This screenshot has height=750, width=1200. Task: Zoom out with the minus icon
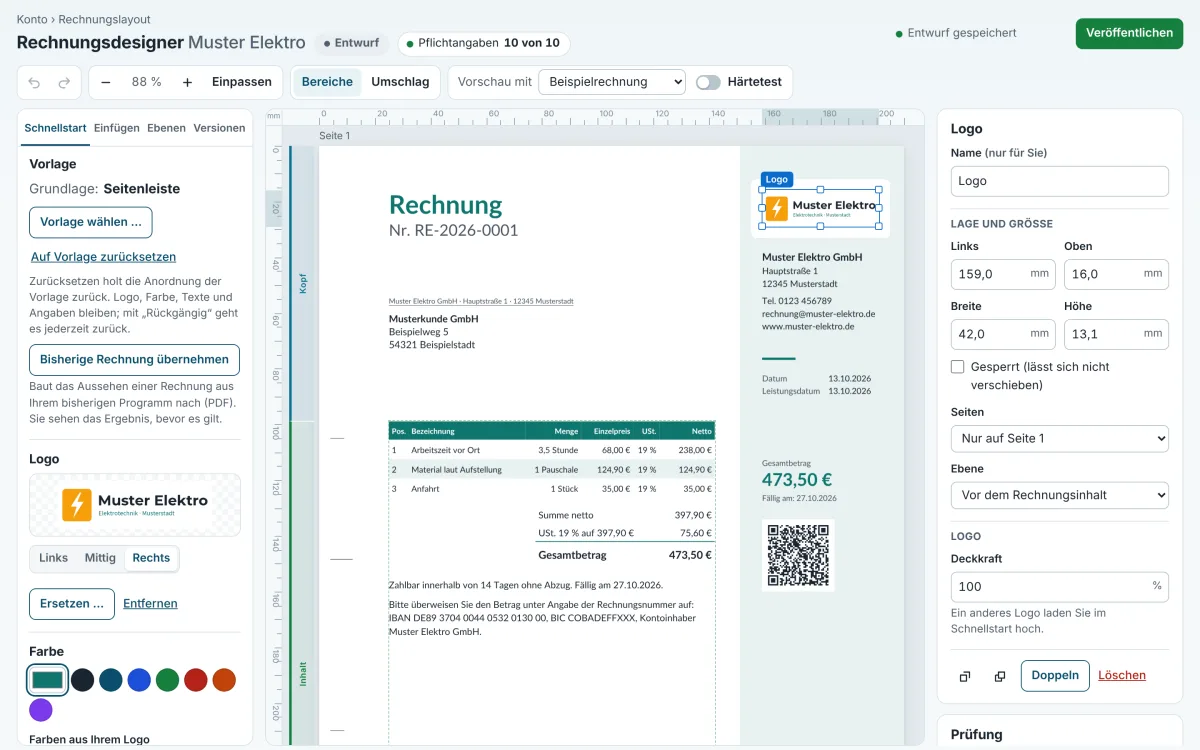(106, 82)
